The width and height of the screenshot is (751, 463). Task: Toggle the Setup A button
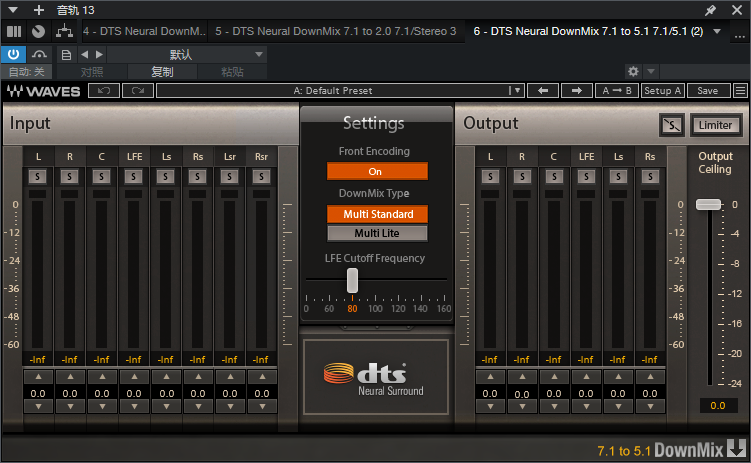coord(663,90)
